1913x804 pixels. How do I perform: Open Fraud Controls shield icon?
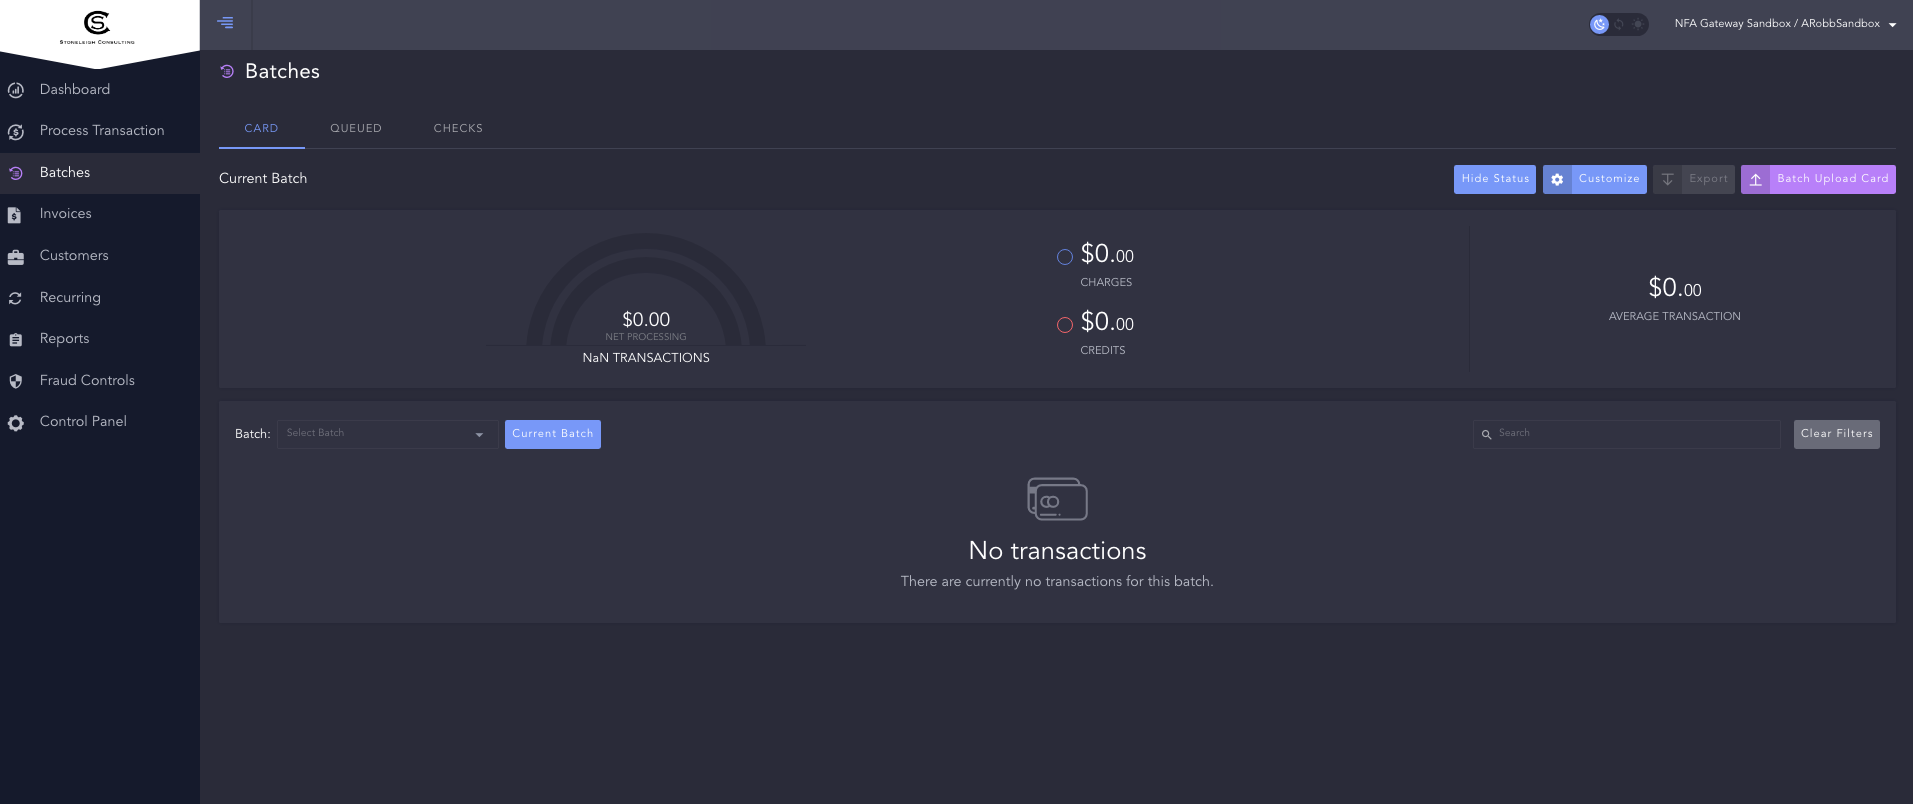tap(16, 381)
